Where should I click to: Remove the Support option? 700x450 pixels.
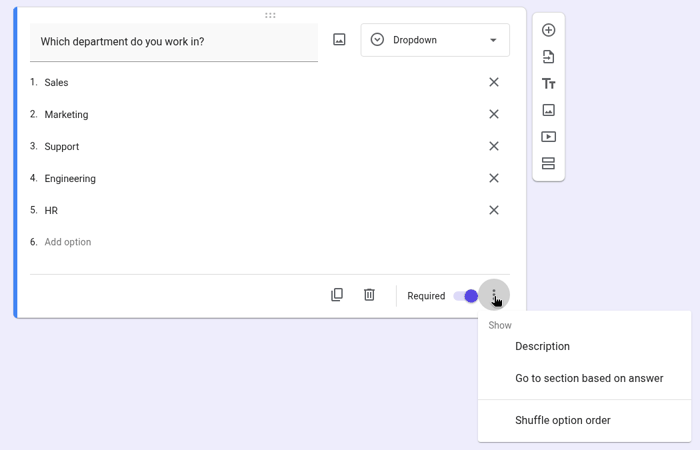(494, 146)
